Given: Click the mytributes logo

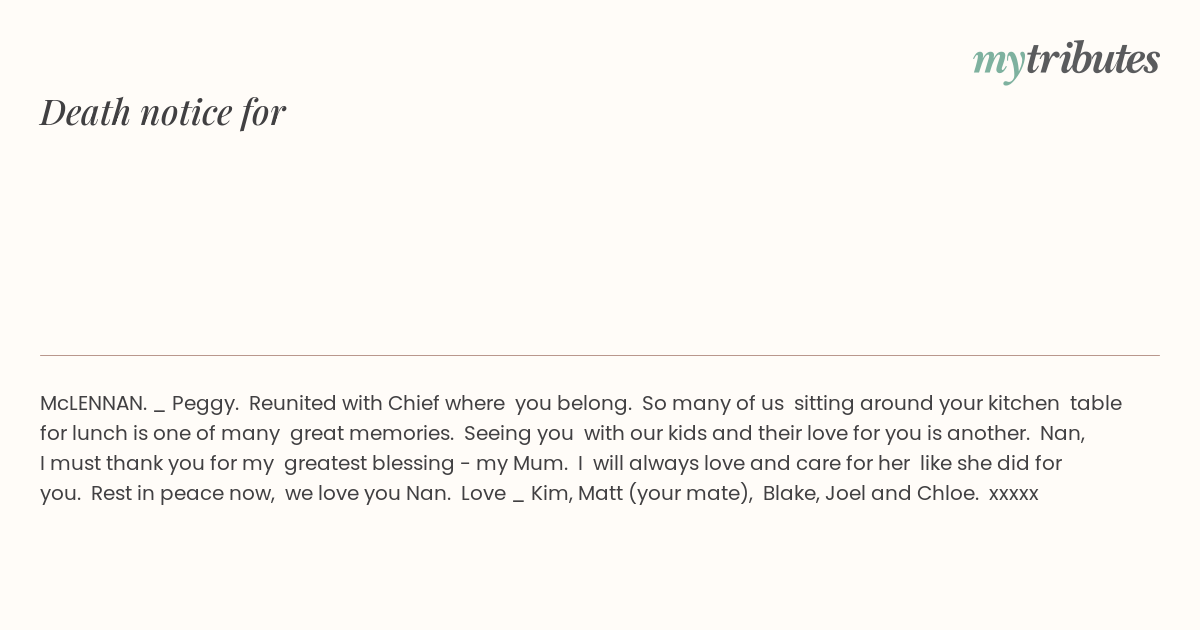Looking at the screenshot, I should coord(1066,61).
